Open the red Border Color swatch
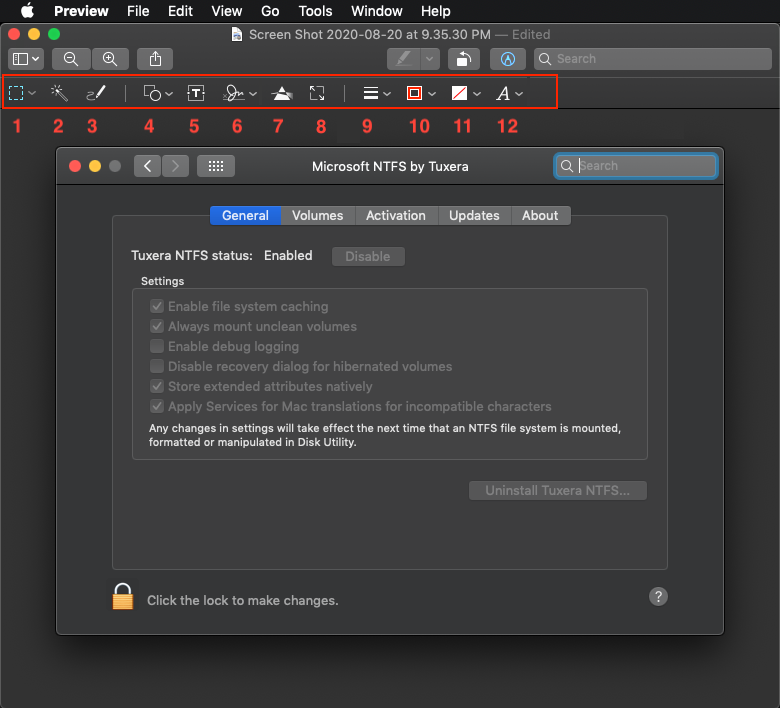The height and width of the screenshot is (708, 780). (x=420, y=93)
